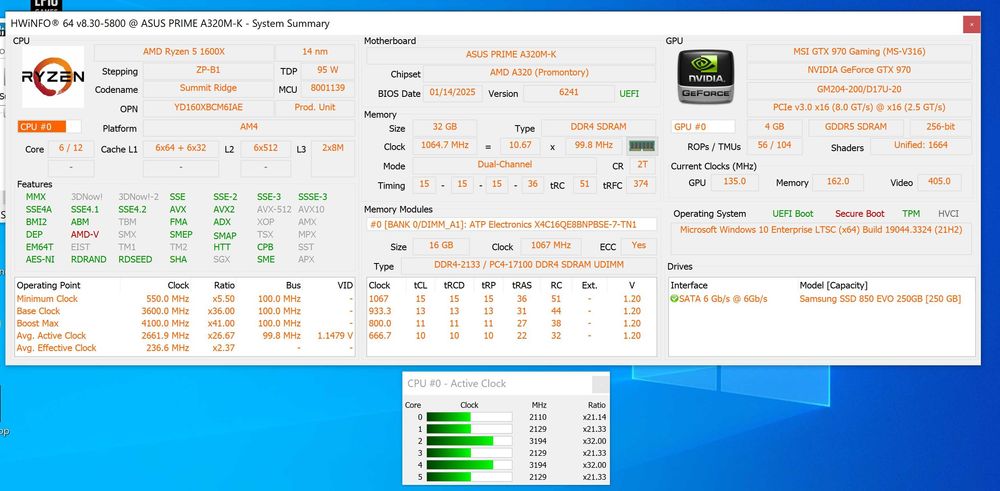Click the green memory module icon
The height and width of the screenshot is (491, 1000).
coord(642,146)
